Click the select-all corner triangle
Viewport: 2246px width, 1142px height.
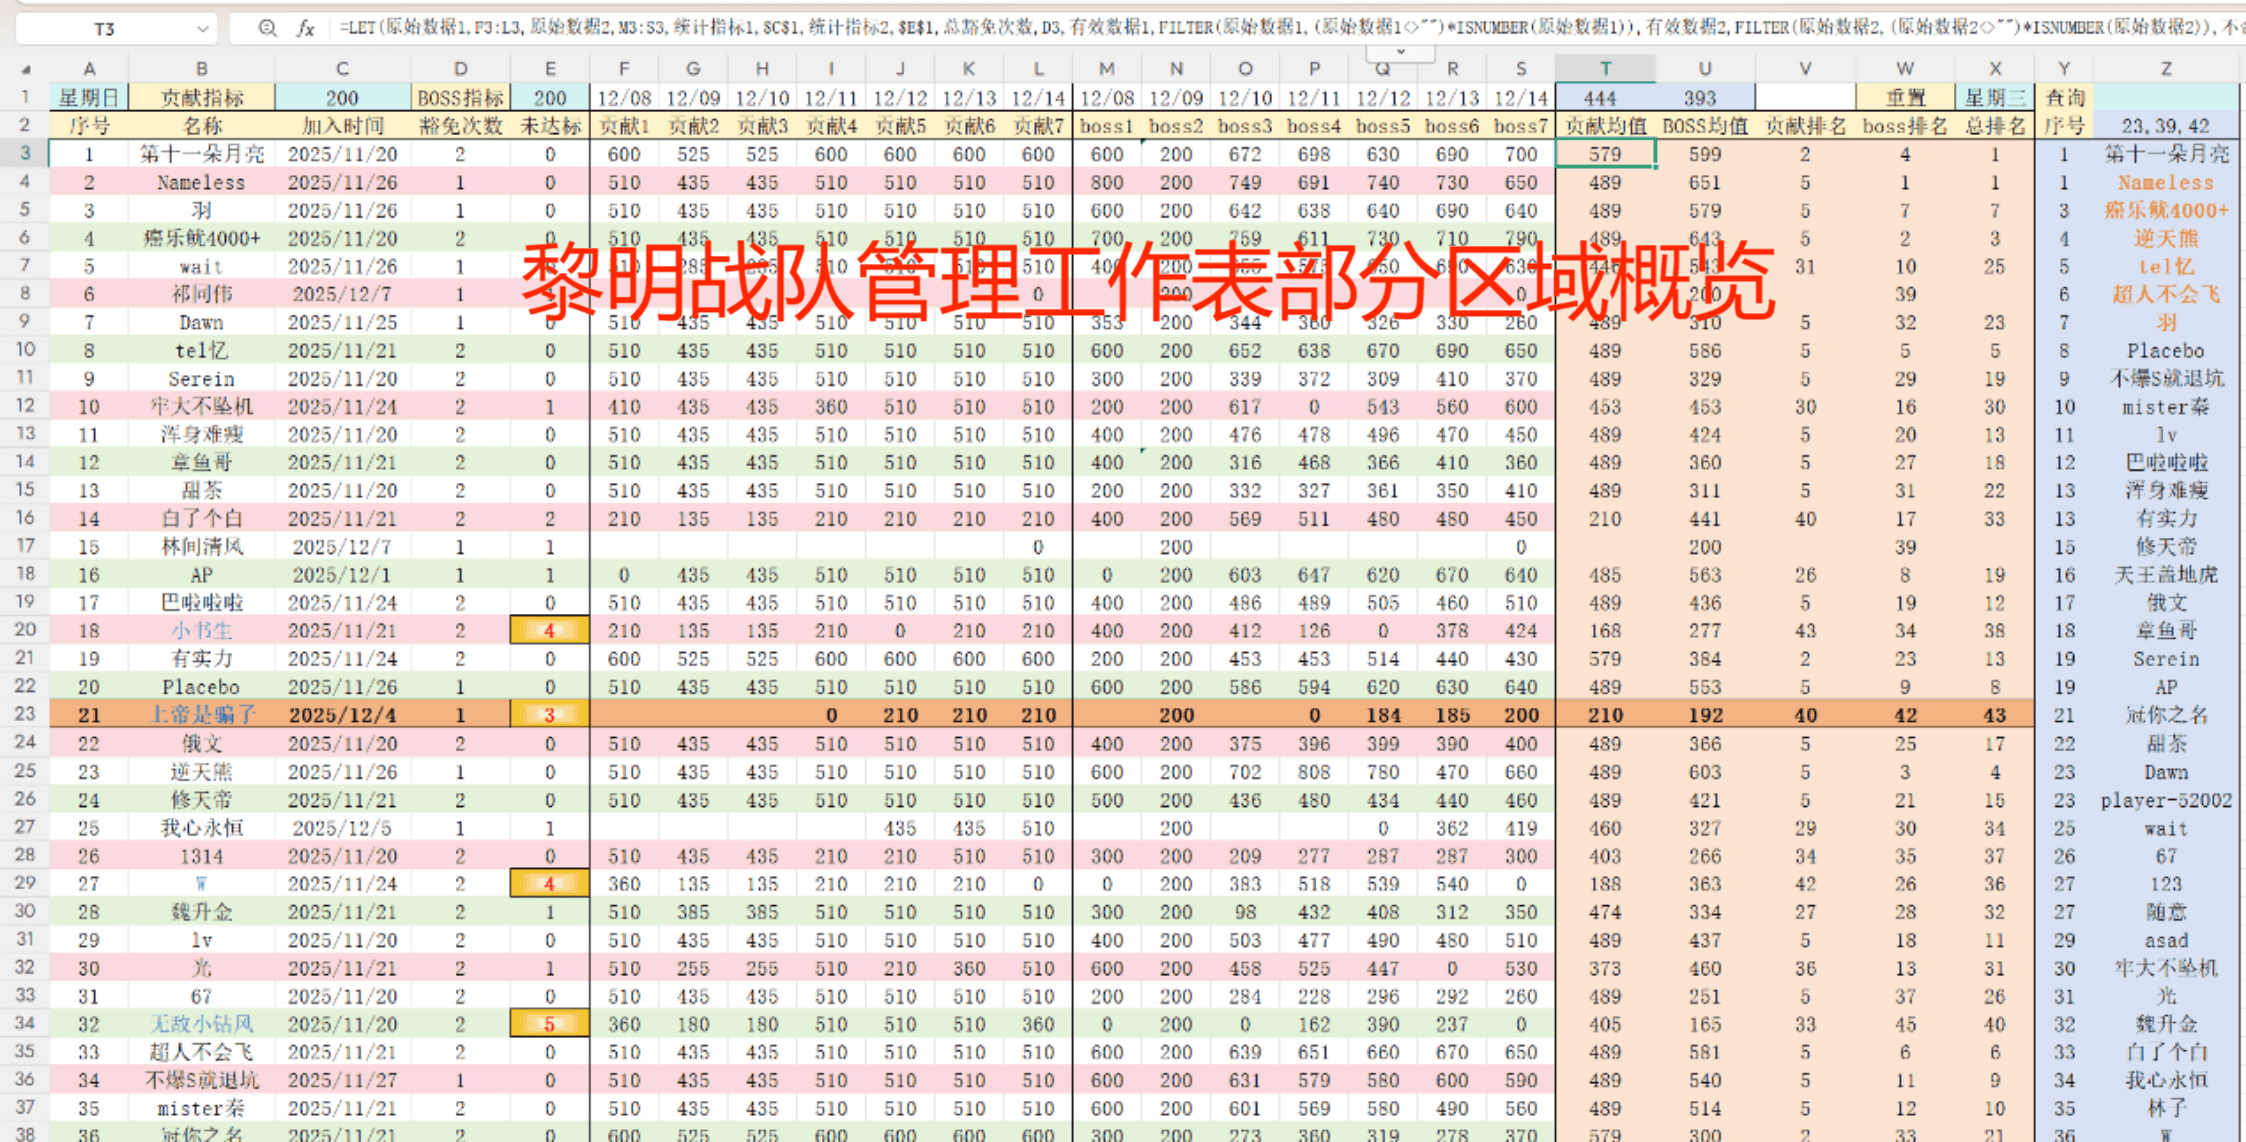pyautogui.click(x=26, y=69)
